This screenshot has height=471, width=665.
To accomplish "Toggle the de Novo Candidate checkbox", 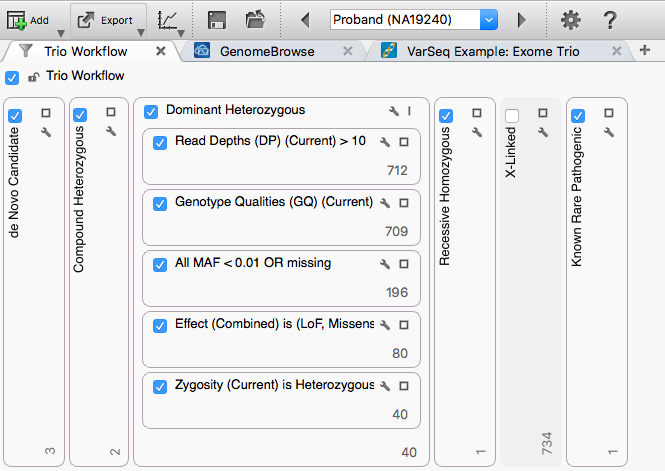I will [15, 115].
